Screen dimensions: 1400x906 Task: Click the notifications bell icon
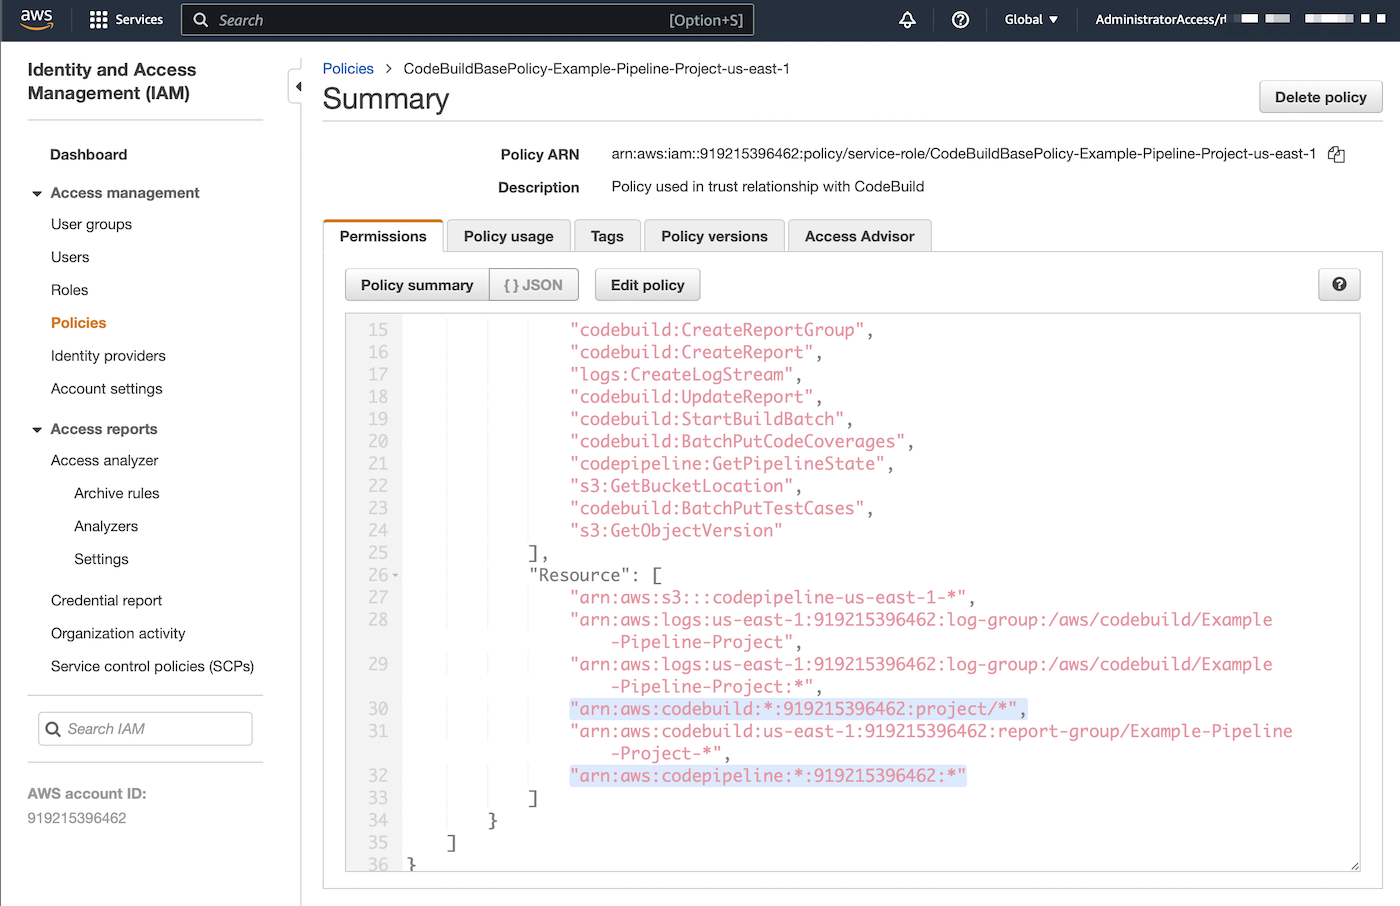(x=907, y=18)
